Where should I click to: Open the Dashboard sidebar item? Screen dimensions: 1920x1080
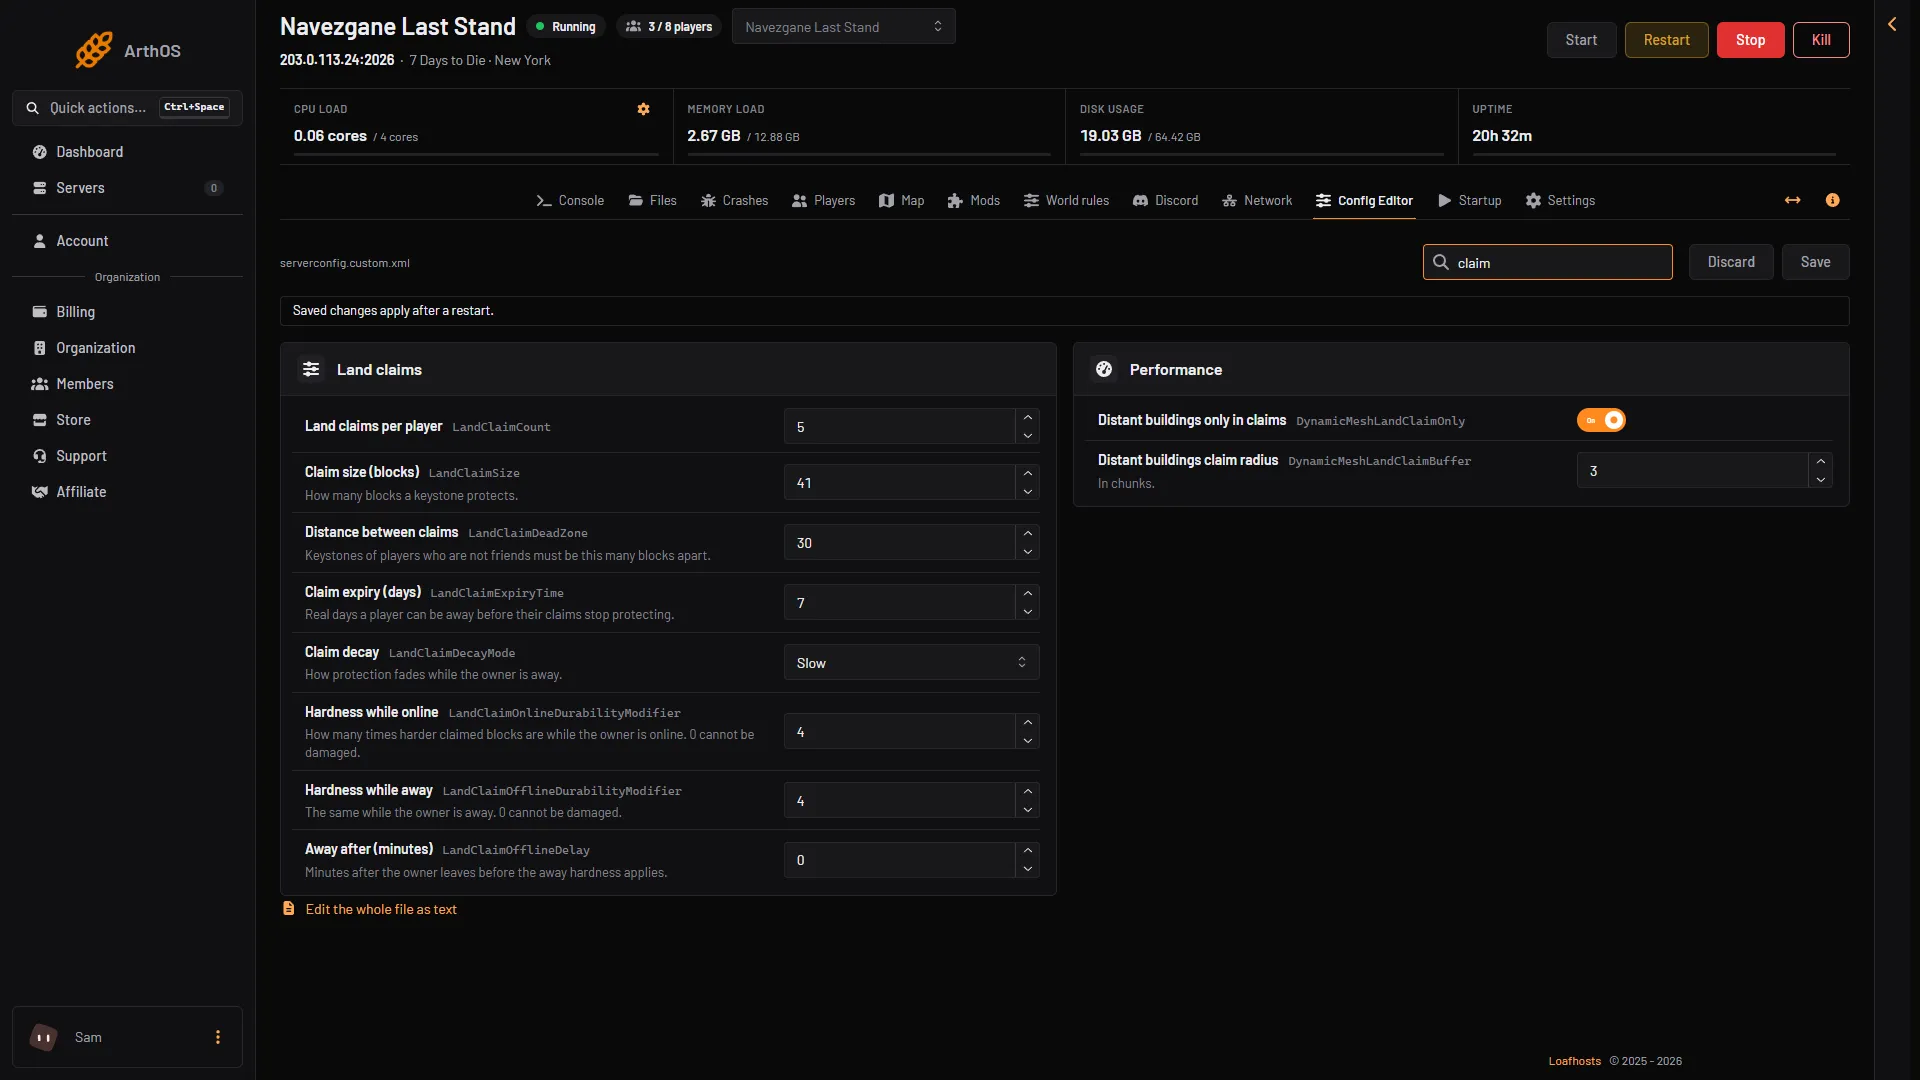pyautogui.click(x=127, y=152)
